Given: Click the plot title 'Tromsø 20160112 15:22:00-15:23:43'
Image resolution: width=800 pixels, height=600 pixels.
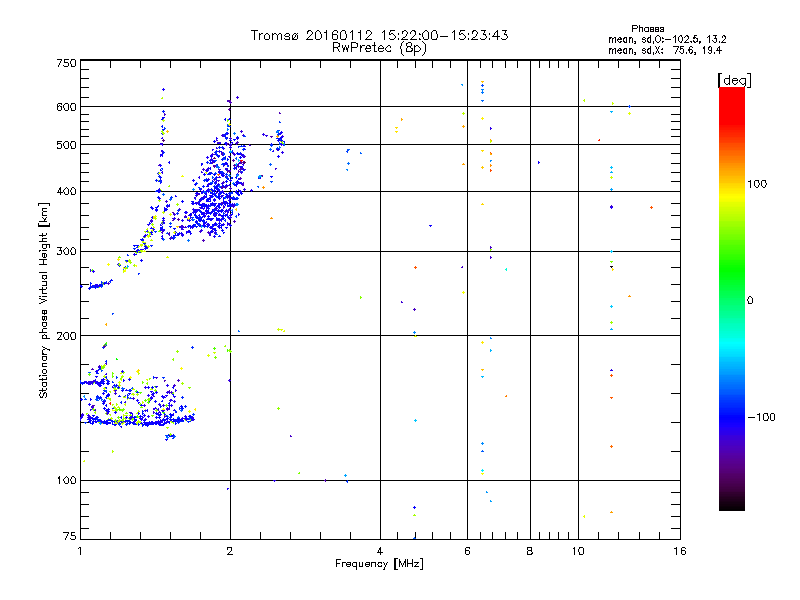Looking at the screenshot, I should tap(379, 35).
